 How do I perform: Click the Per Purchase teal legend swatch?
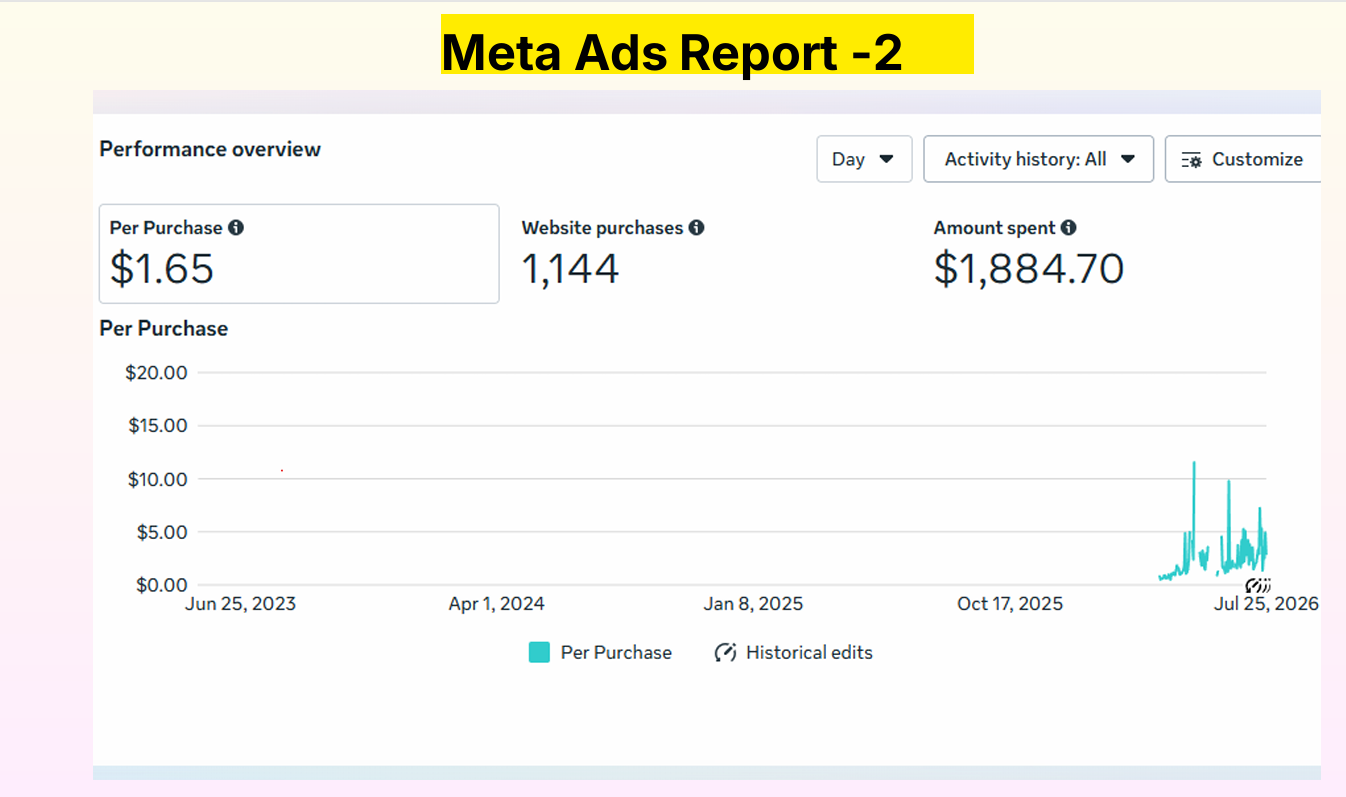click(x=539, y=653)
